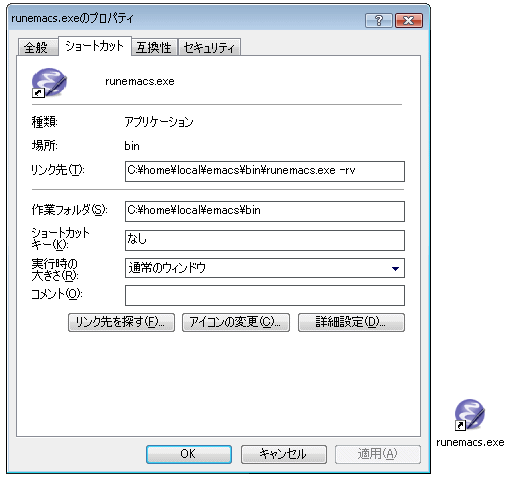
Task: Click the 作業フォルダ input field
Action: click(x=265, y=211)
